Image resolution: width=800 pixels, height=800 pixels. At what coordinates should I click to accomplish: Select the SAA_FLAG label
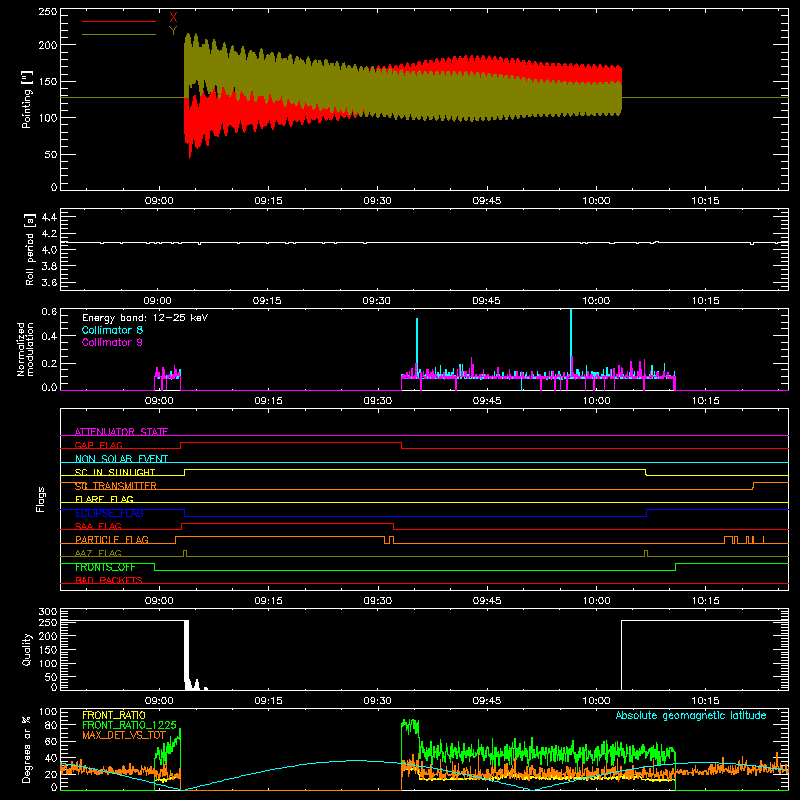[98, 526]
